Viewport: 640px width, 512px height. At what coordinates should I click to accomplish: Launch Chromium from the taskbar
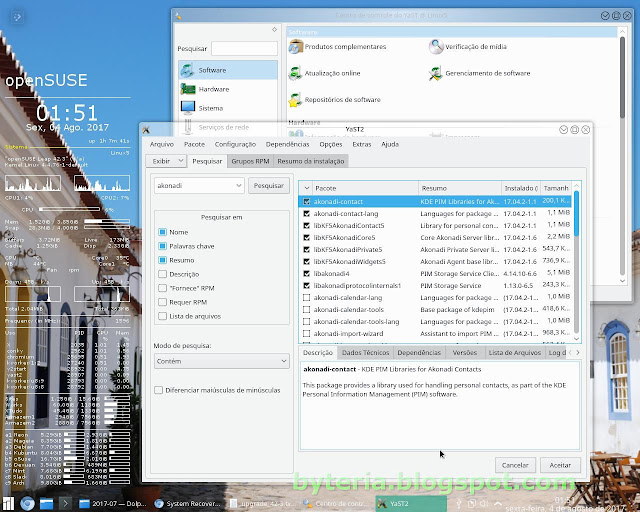tap(27, 503)
